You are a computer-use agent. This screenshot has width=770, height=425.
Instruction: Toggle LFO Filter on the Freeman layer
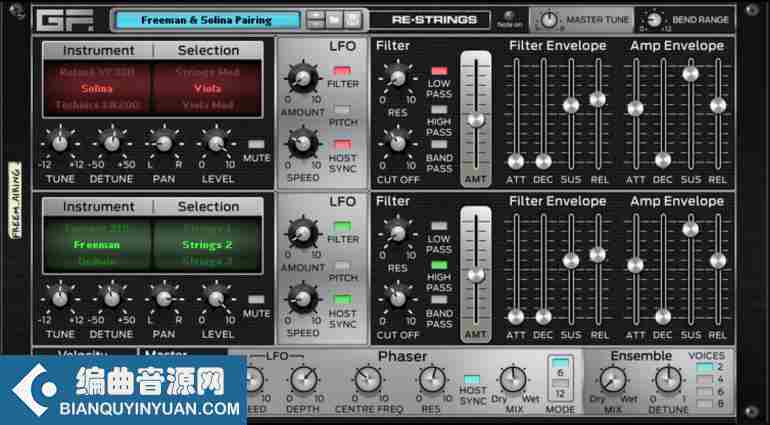click(x=343, y=227)
